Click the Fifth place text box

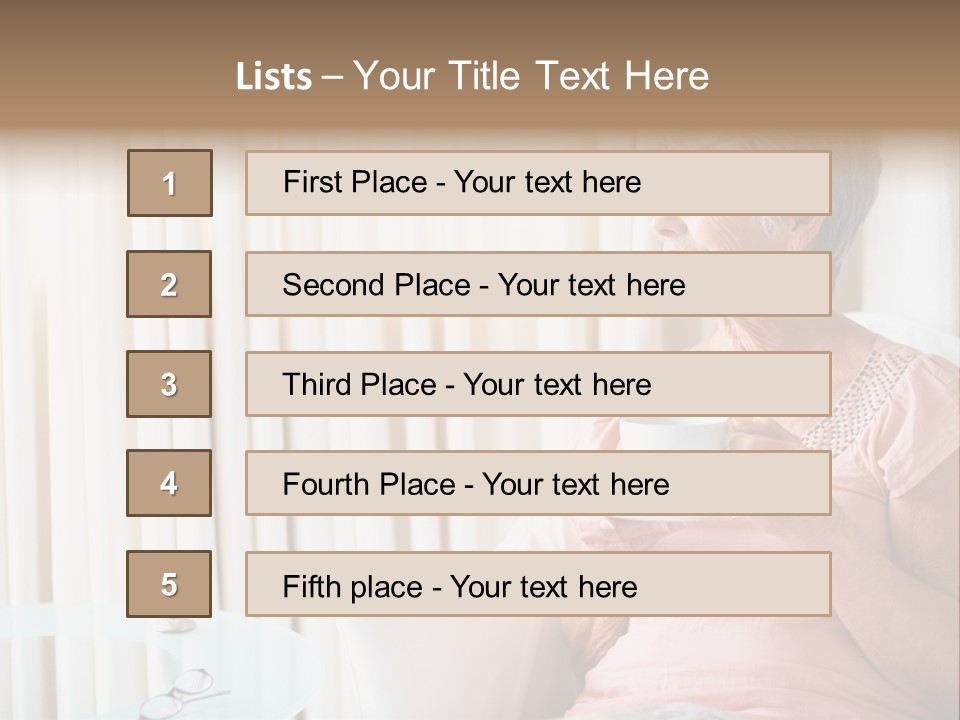(538, 584)
